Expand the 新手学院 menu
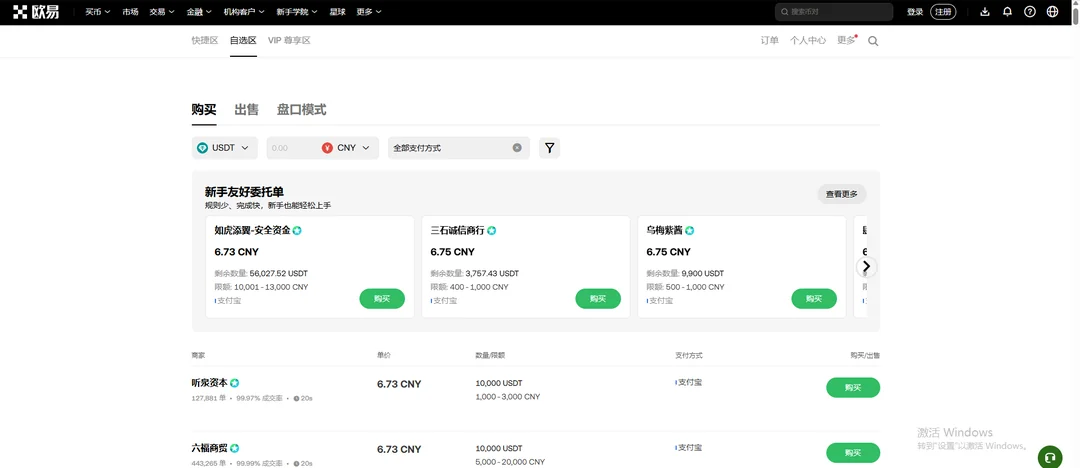 click(x=297, y=12)
